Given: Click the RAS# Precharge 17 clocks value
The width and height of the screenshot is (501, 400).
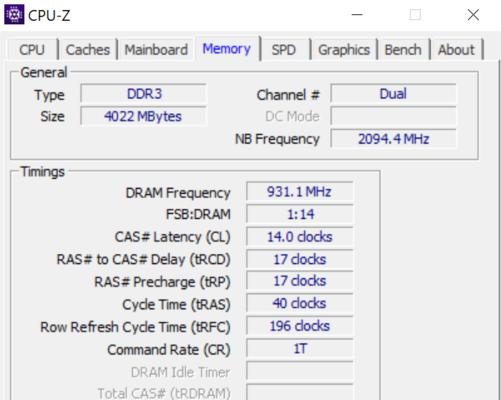Looking at the screenshot, I should click(x=300, y=281).
